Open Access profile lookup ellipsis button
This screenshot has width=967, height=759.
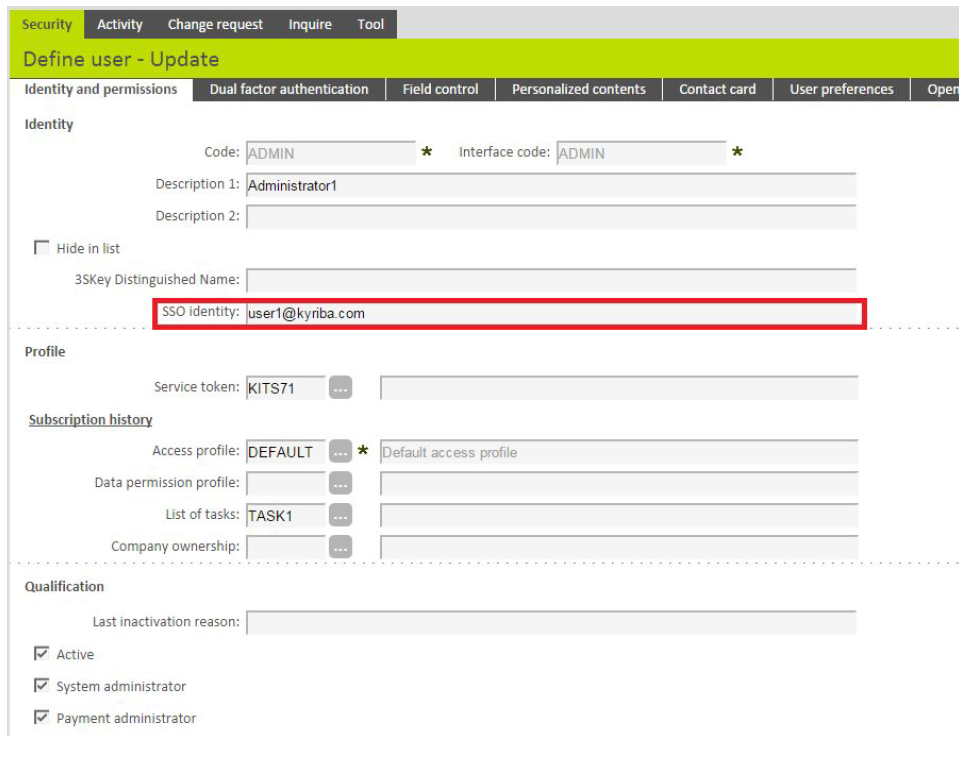point(341,452)
